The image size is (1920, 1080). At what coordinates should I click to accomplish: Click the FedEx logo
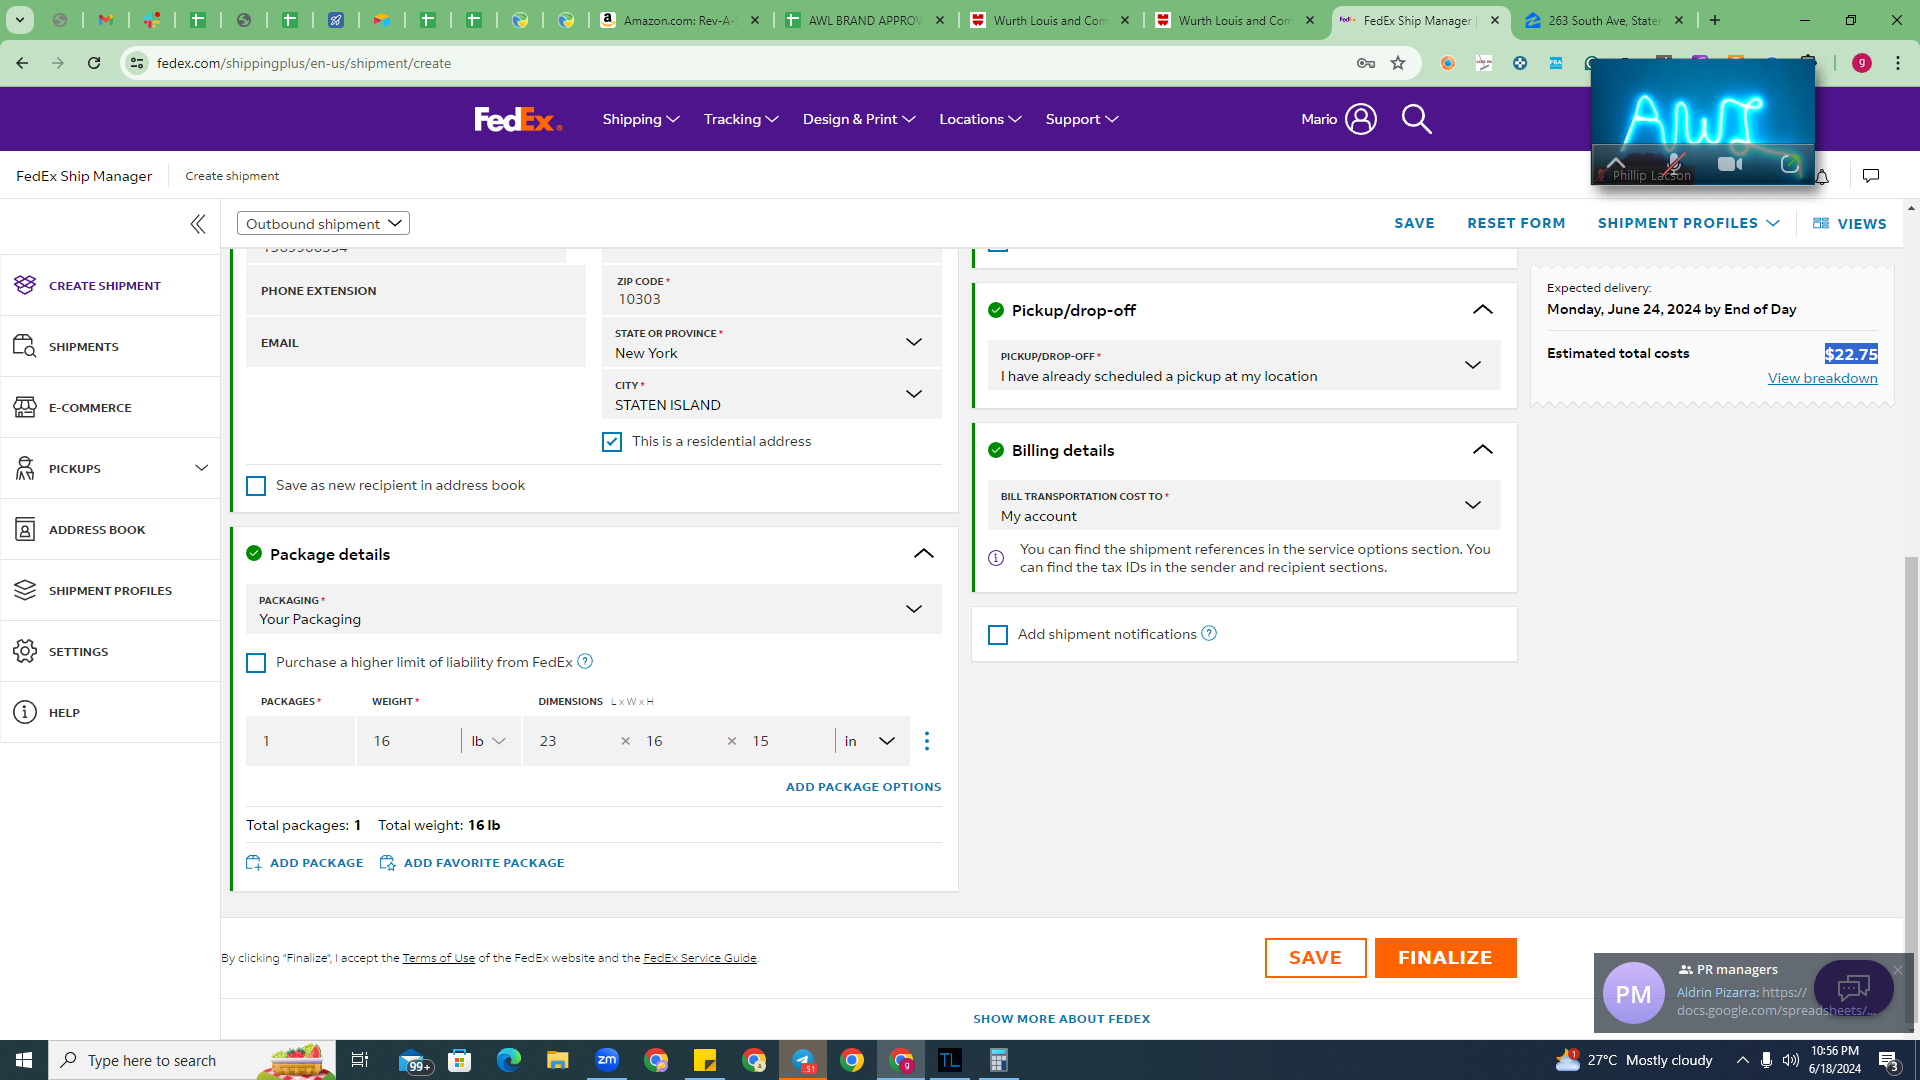click(x=518, y=119)
